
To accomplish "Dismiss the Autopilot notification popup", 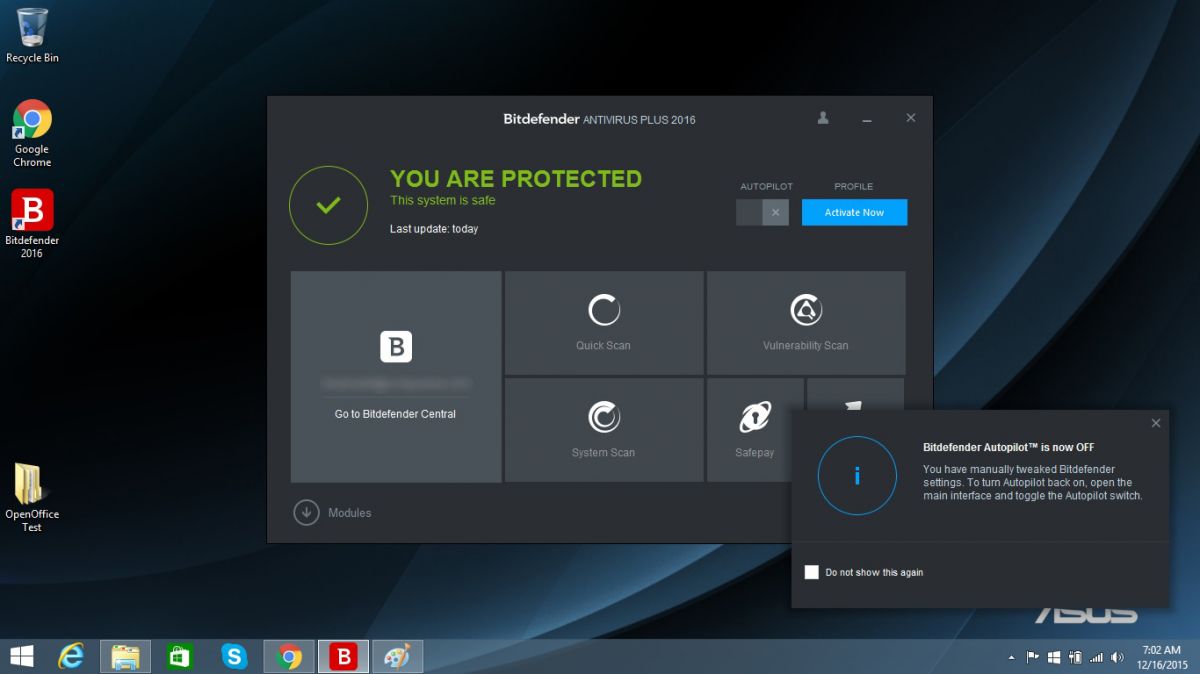I will pos(1156,423).
